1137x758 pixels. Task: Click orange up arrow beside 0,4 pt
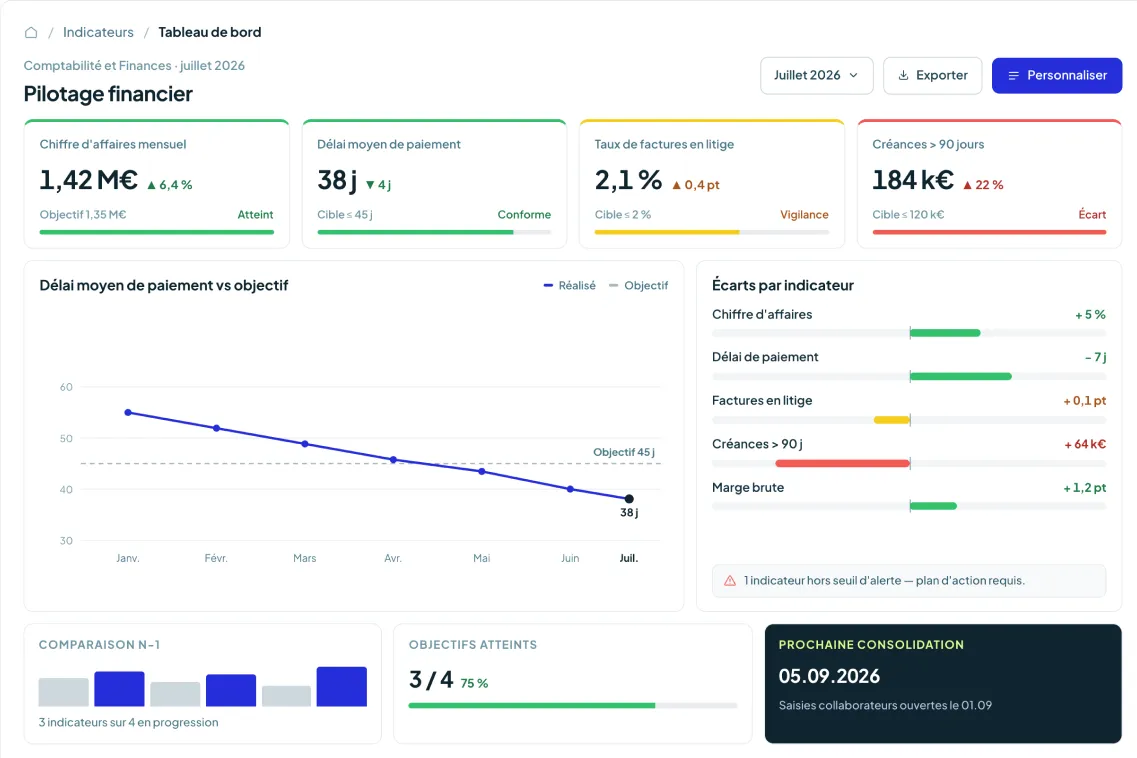(677, 185)
